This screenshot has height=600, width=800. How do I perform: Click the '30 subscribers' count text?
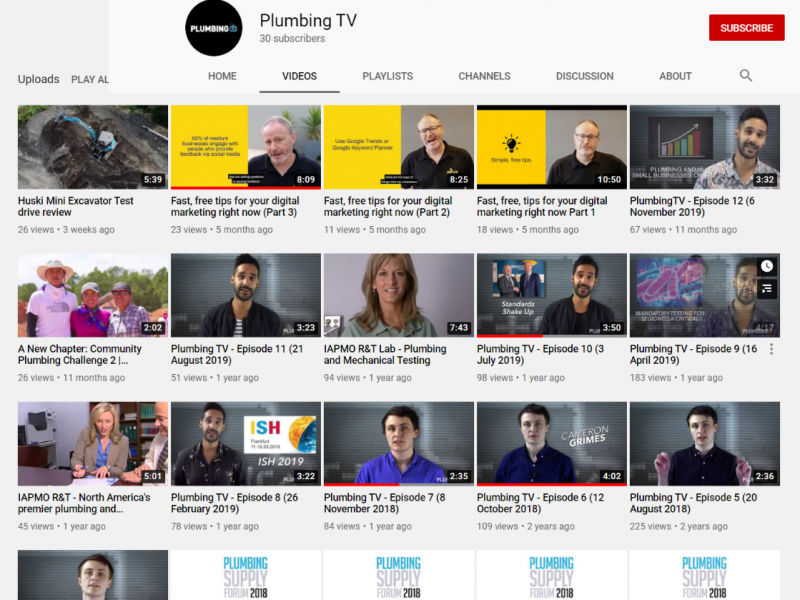coord(292,38)
